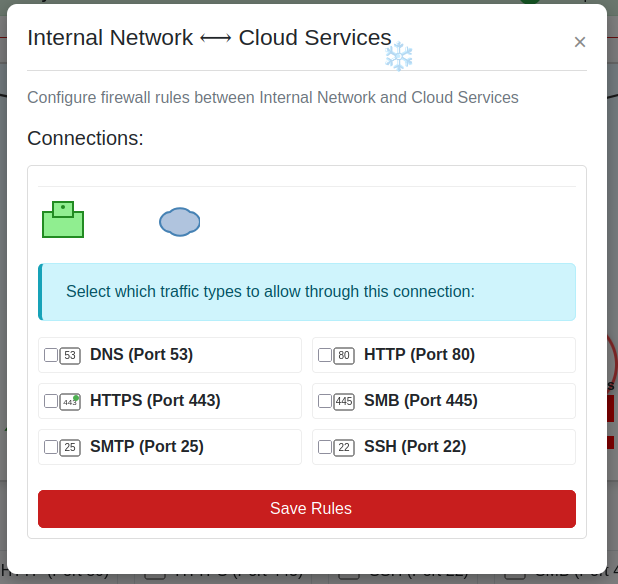Click the port 53 DNS badge icon
The height and width of the screenshot is (584, 618).
click(70, 355)
